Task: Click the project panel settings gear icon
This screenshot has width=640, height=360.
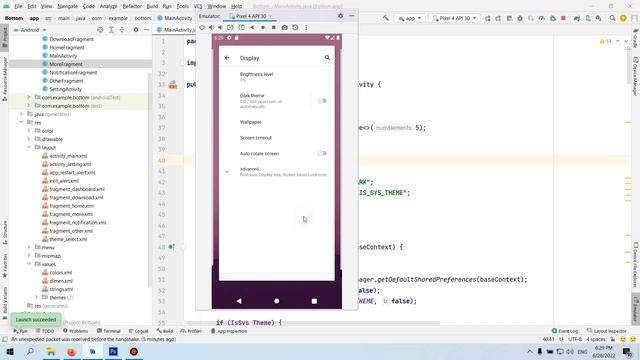Action: [x=136, y=30]
